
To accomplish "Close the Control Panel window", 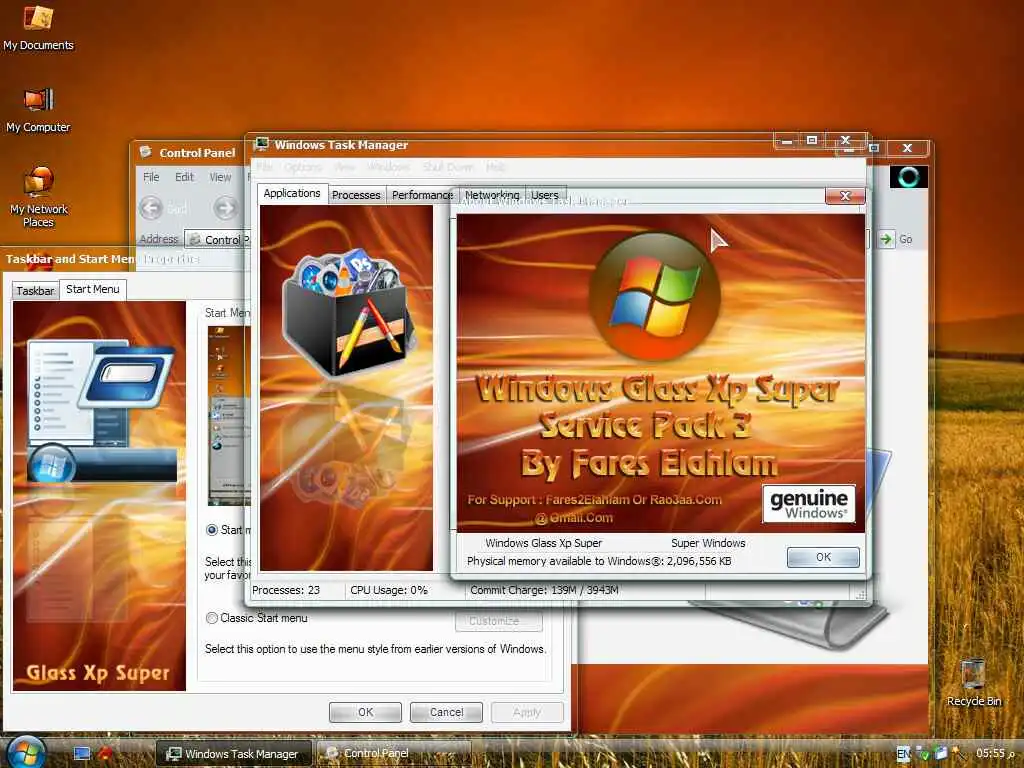I will (x=906, y=148).
